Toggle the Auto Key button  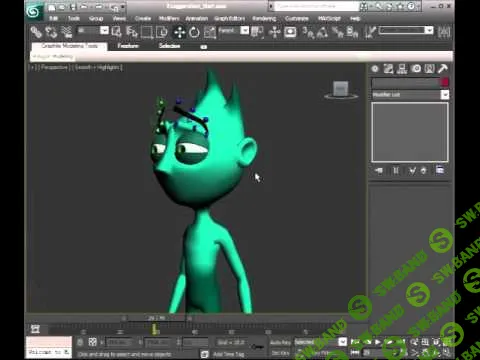[x=281, y=342]
